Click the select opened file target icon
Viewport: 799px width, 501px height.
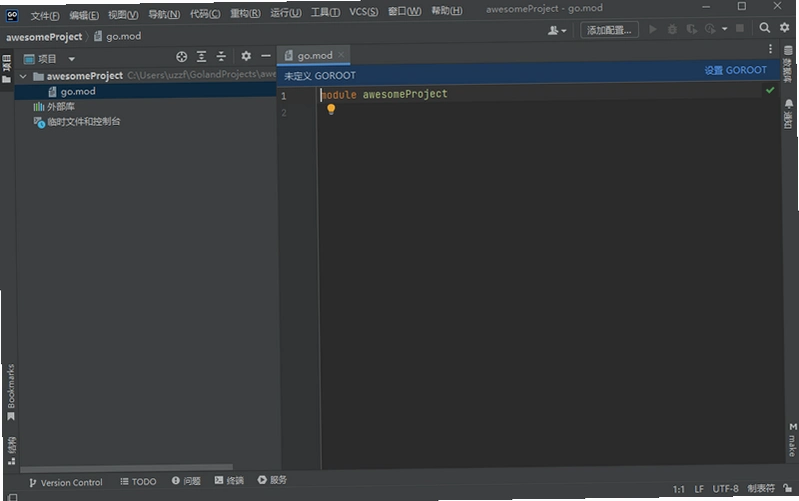[x=181, y=57]
